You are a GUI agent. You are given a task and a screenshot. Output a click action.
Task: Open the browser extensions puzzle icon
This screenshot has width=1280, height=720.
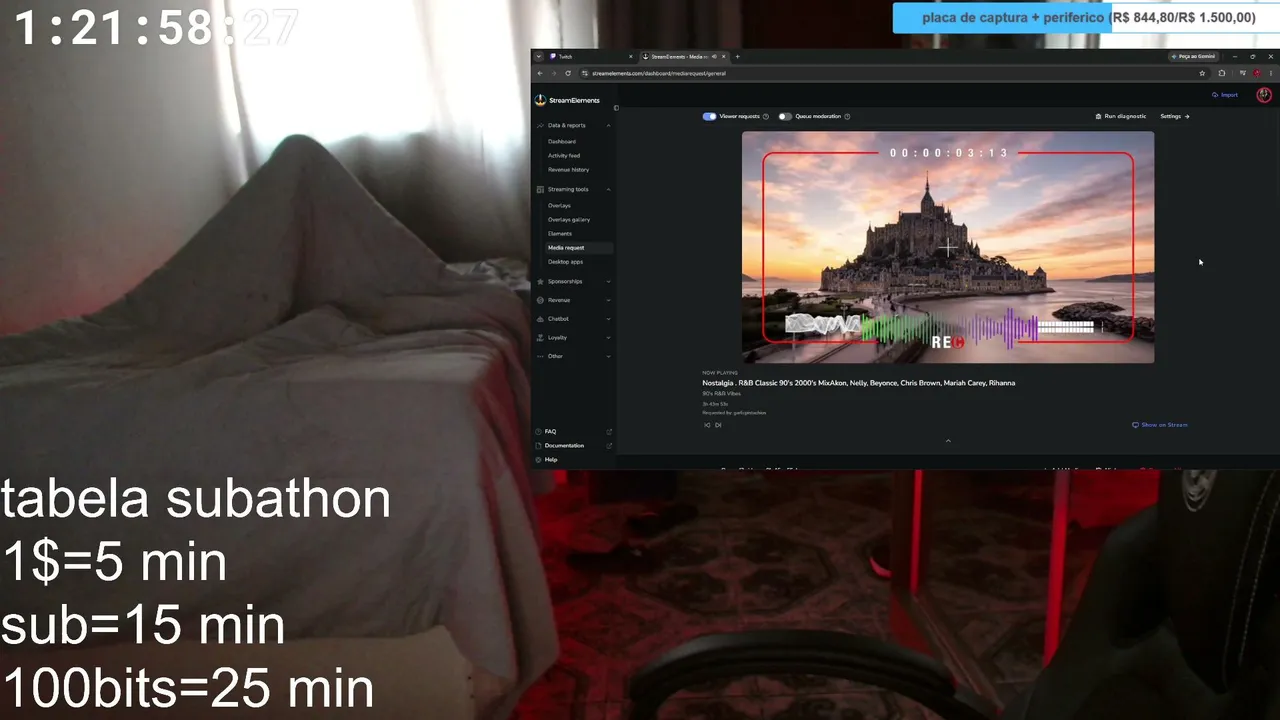pyautogui.click(x=1222, y=73)
